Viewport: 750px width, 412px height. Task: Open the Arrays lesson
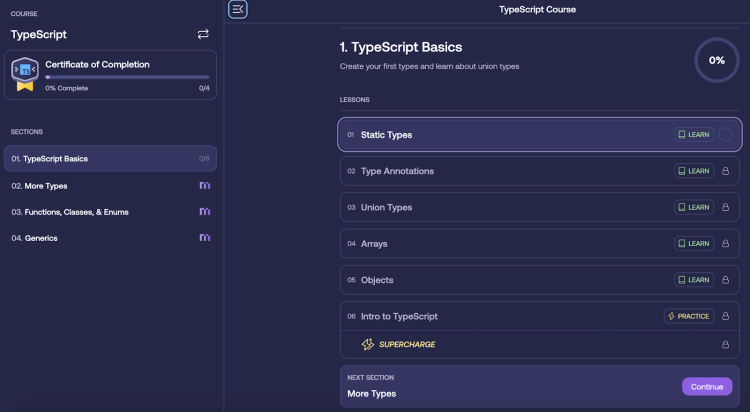click(540, 244)
